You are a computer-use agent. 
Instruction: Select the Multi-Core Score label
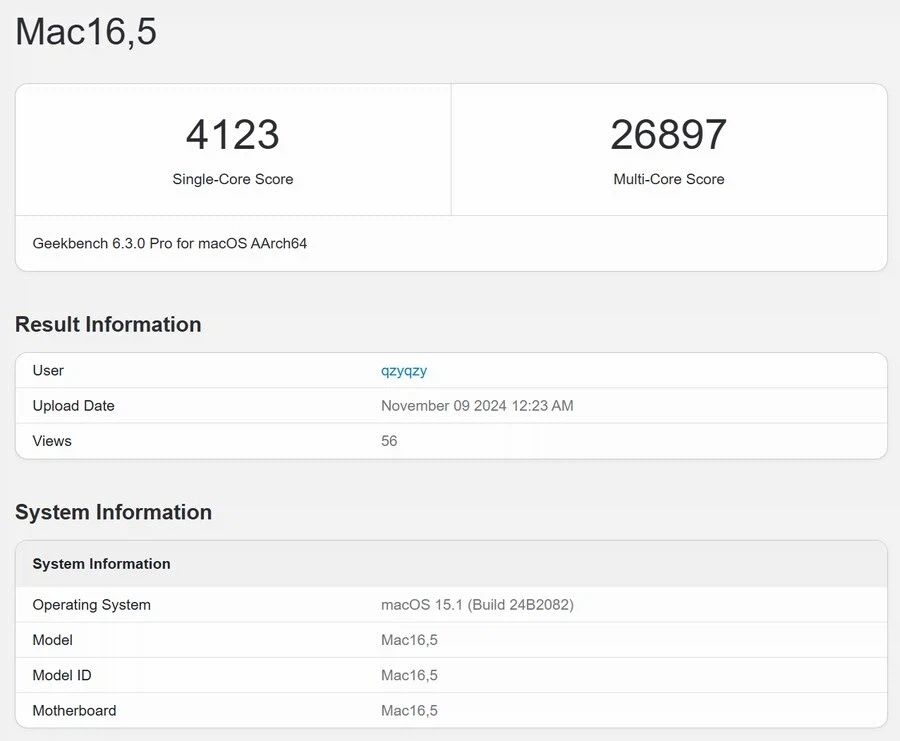coord(668,179)
